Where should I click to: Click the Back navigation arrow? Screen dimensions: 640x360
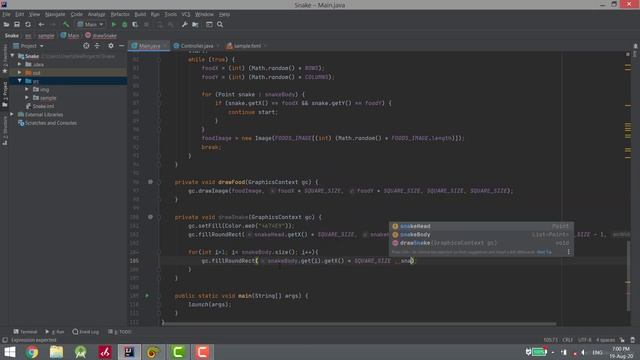(41, 24)
